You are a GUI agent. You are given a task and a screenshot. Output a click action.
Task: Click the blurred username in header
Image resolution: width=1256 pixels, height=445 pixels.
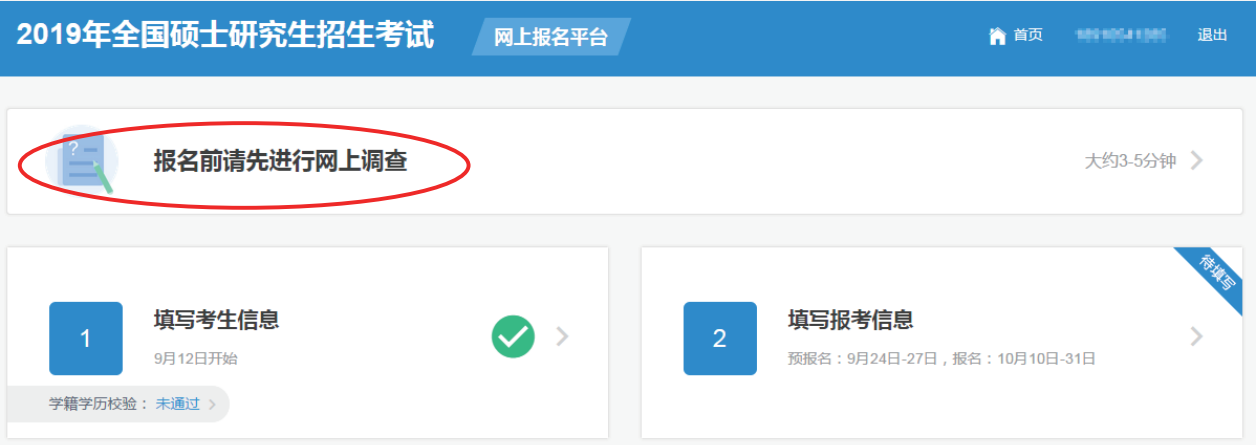(x=1120, y=35)
